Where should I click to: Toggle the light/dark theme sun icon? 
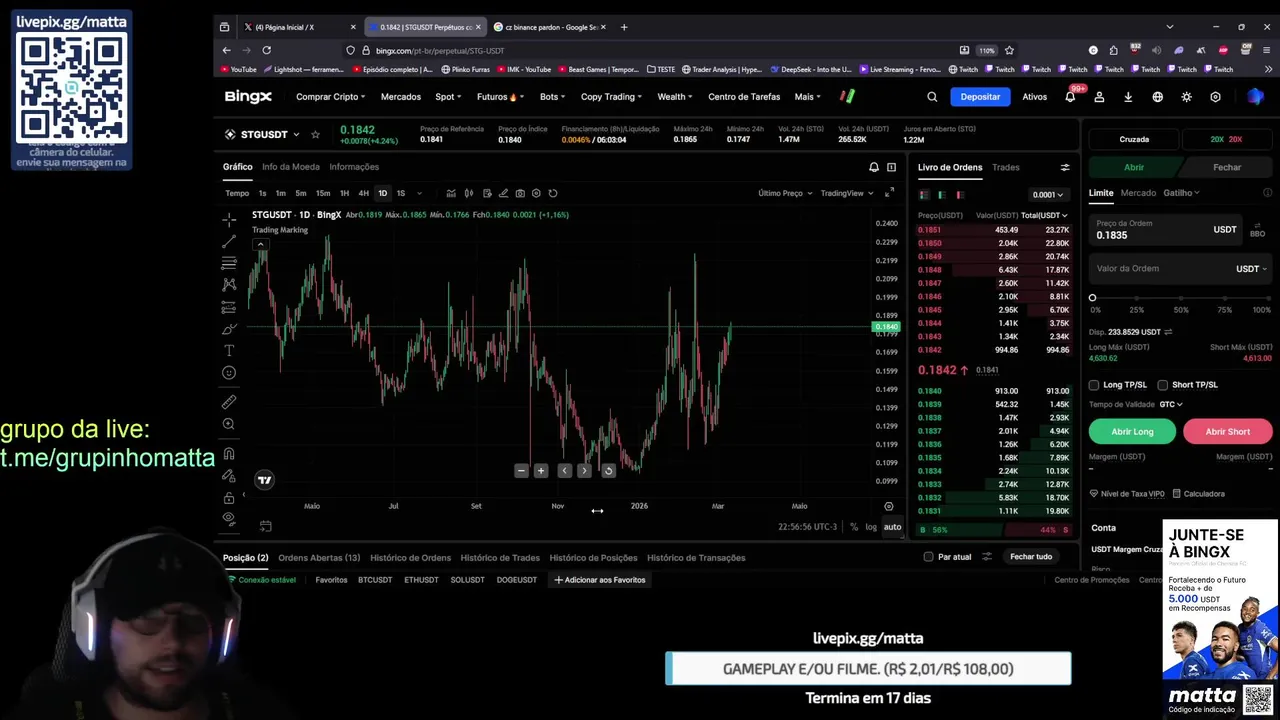(x=1186, y=97)
